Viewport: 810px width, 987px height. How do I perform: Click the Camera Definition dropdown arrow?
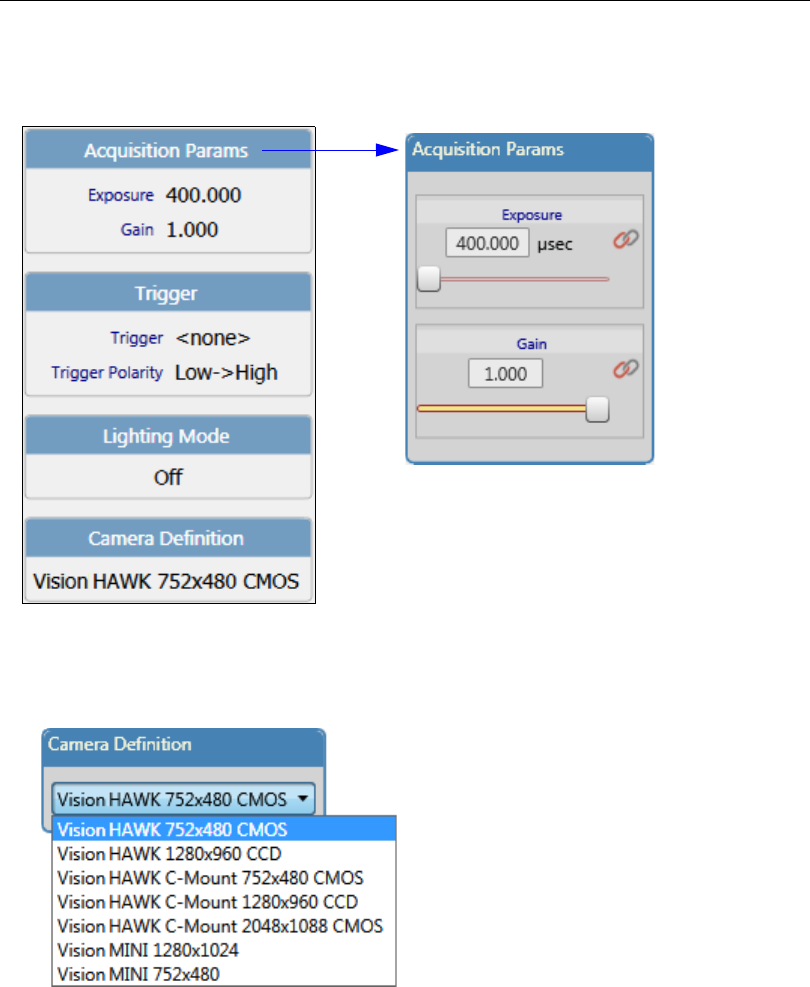point(303,799)
